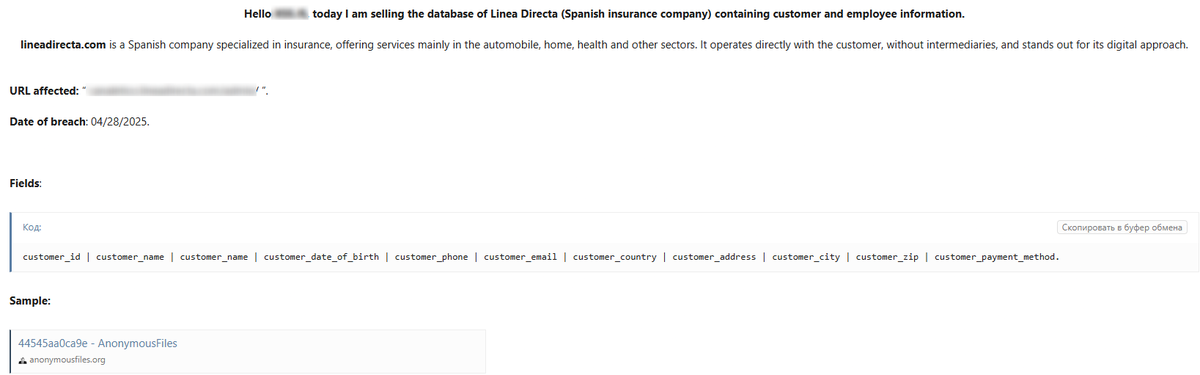Click the customer_id field name
The height and width of the screenshot is (375, 1200).
52,257
